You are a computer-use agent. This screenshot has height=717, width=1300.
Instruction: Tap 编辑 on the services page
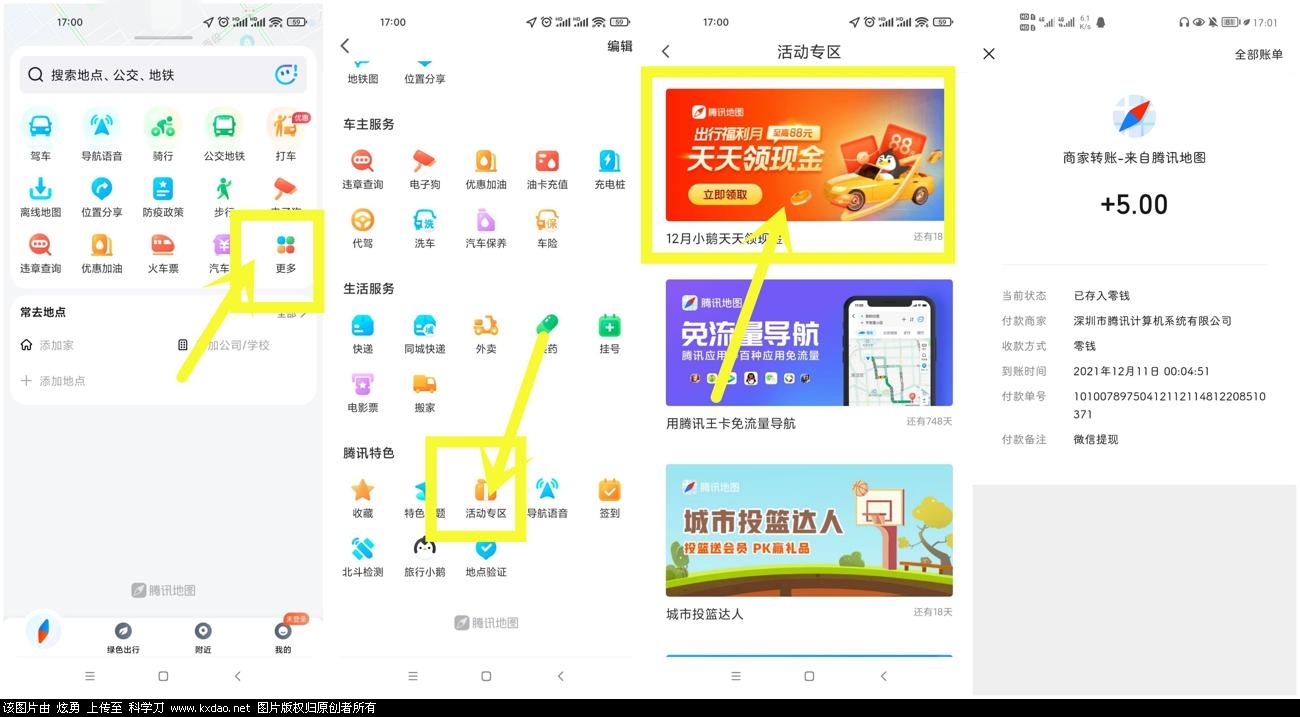[620, 46]
